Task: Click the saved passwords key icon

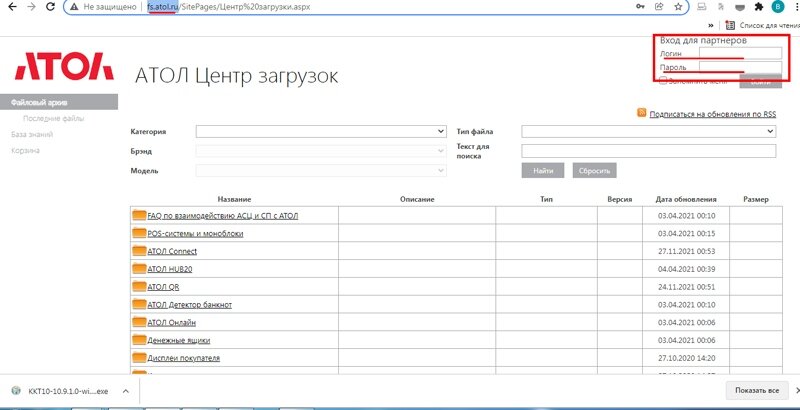Action: coord(640,7)
